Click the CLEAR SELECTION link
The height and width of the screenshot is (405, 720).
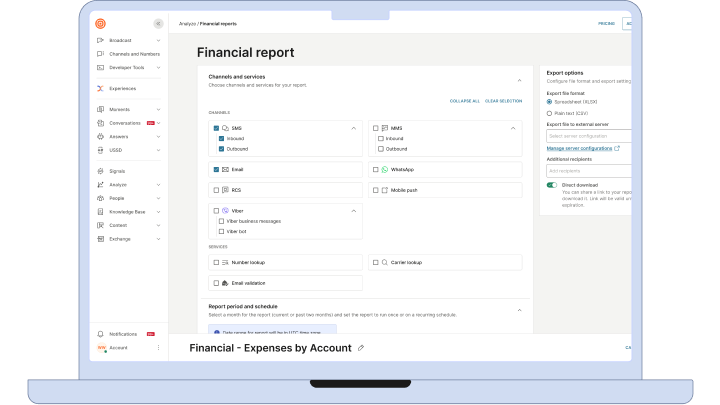click(503, 101)
